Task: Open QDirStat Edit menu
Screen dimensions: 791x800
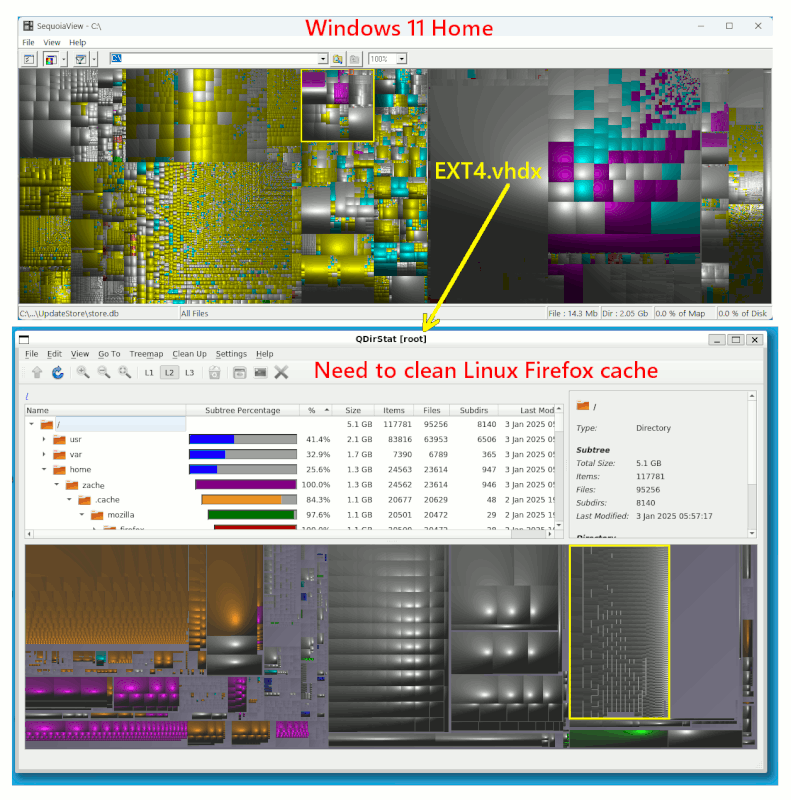Action: [54, 354]
